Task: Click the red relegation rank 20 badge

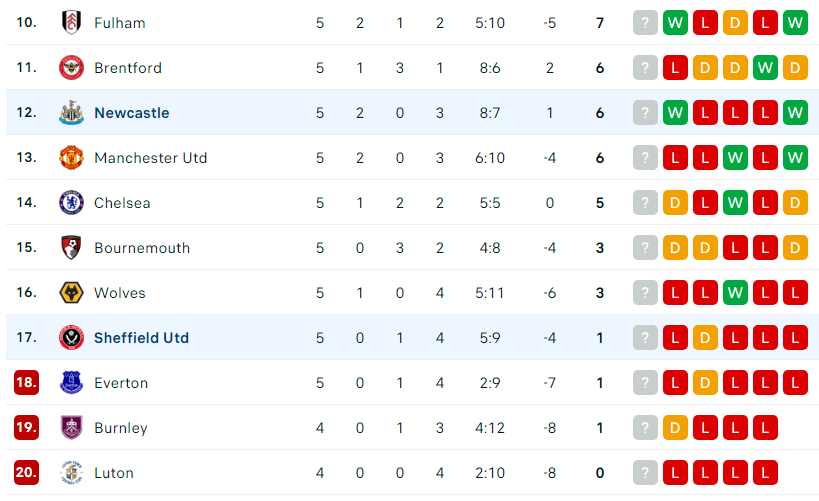Action: pyautogui.click(x=27, y=472)
